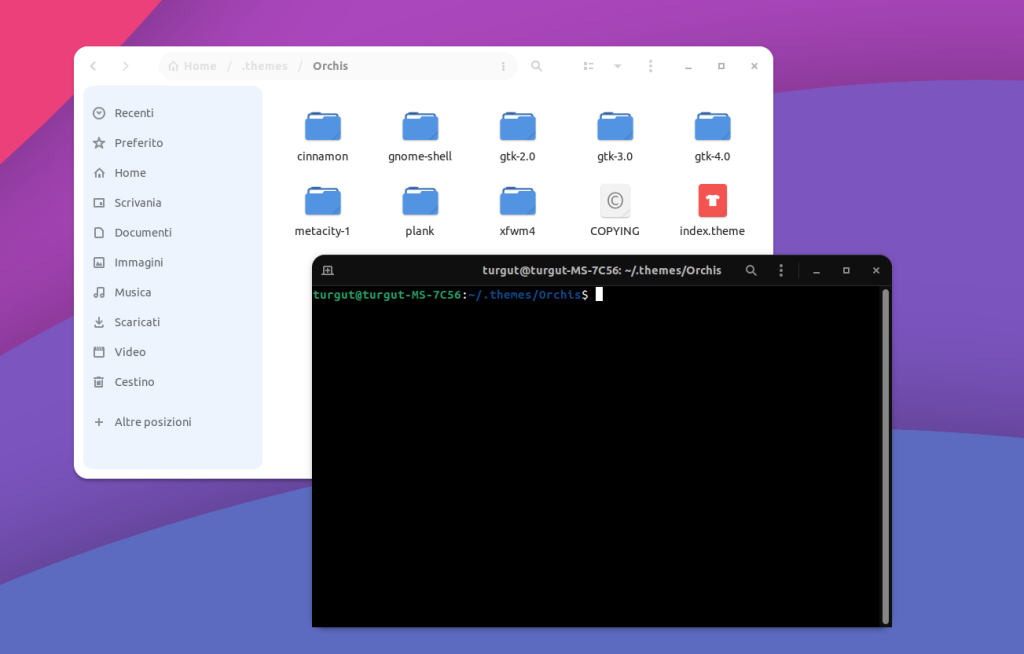1024x654 pixels.
Task: Open new tab button in terminal
Action: click(x=328, y=271)
